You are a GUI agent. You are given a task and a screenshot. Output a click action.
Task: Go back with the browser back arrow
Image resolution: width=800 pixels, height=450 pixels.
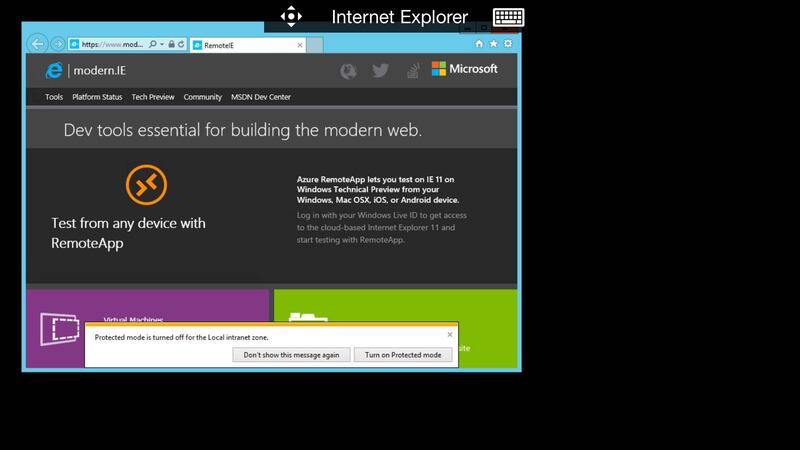tap(37, 44)
